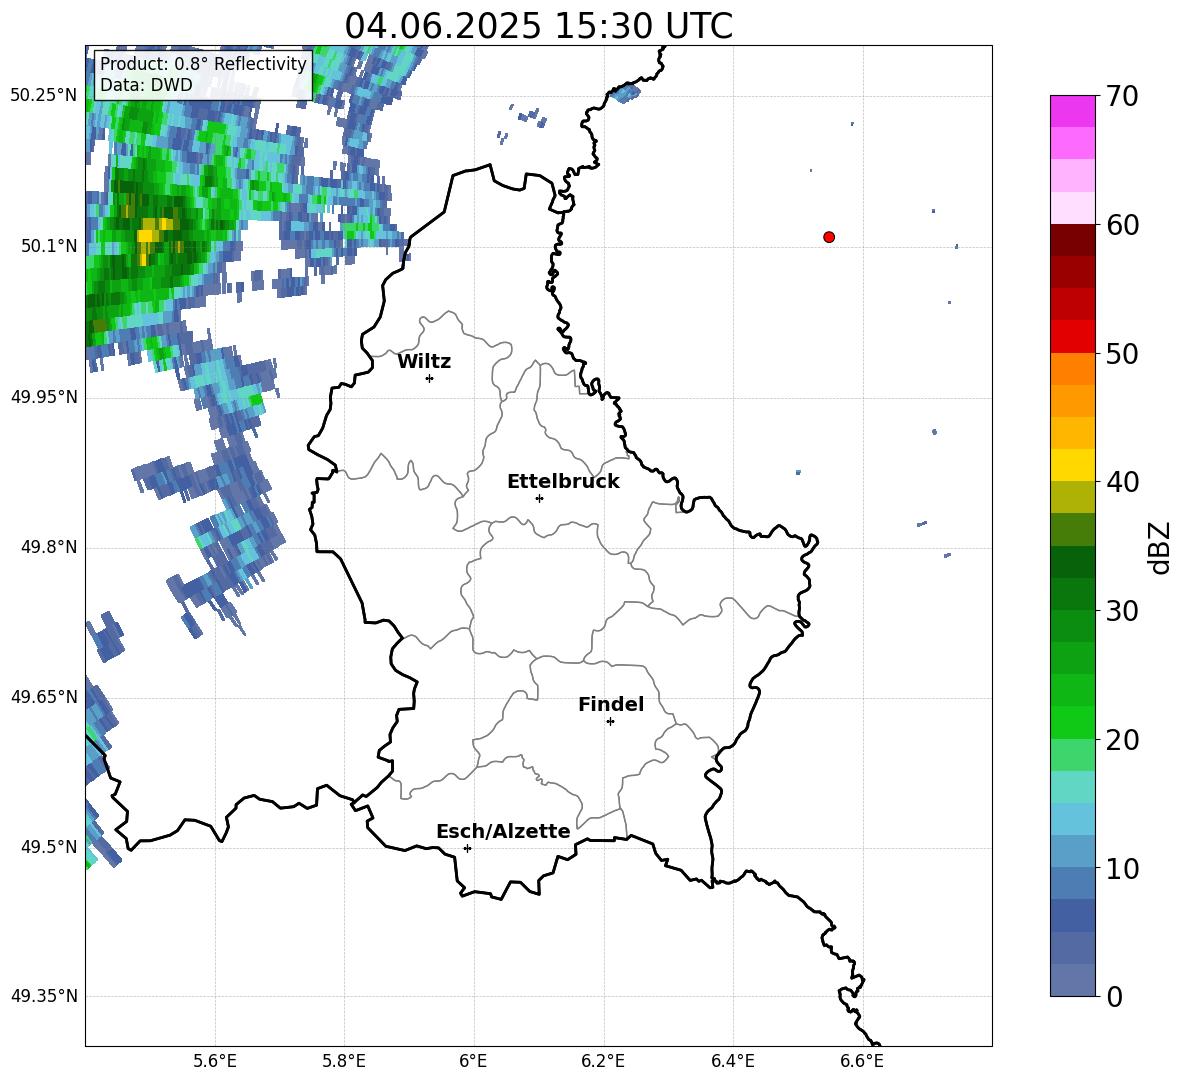Click the 50.1°N latitude label
Viewport: 1184px width, 1081px height.
[x=49, y=246]
